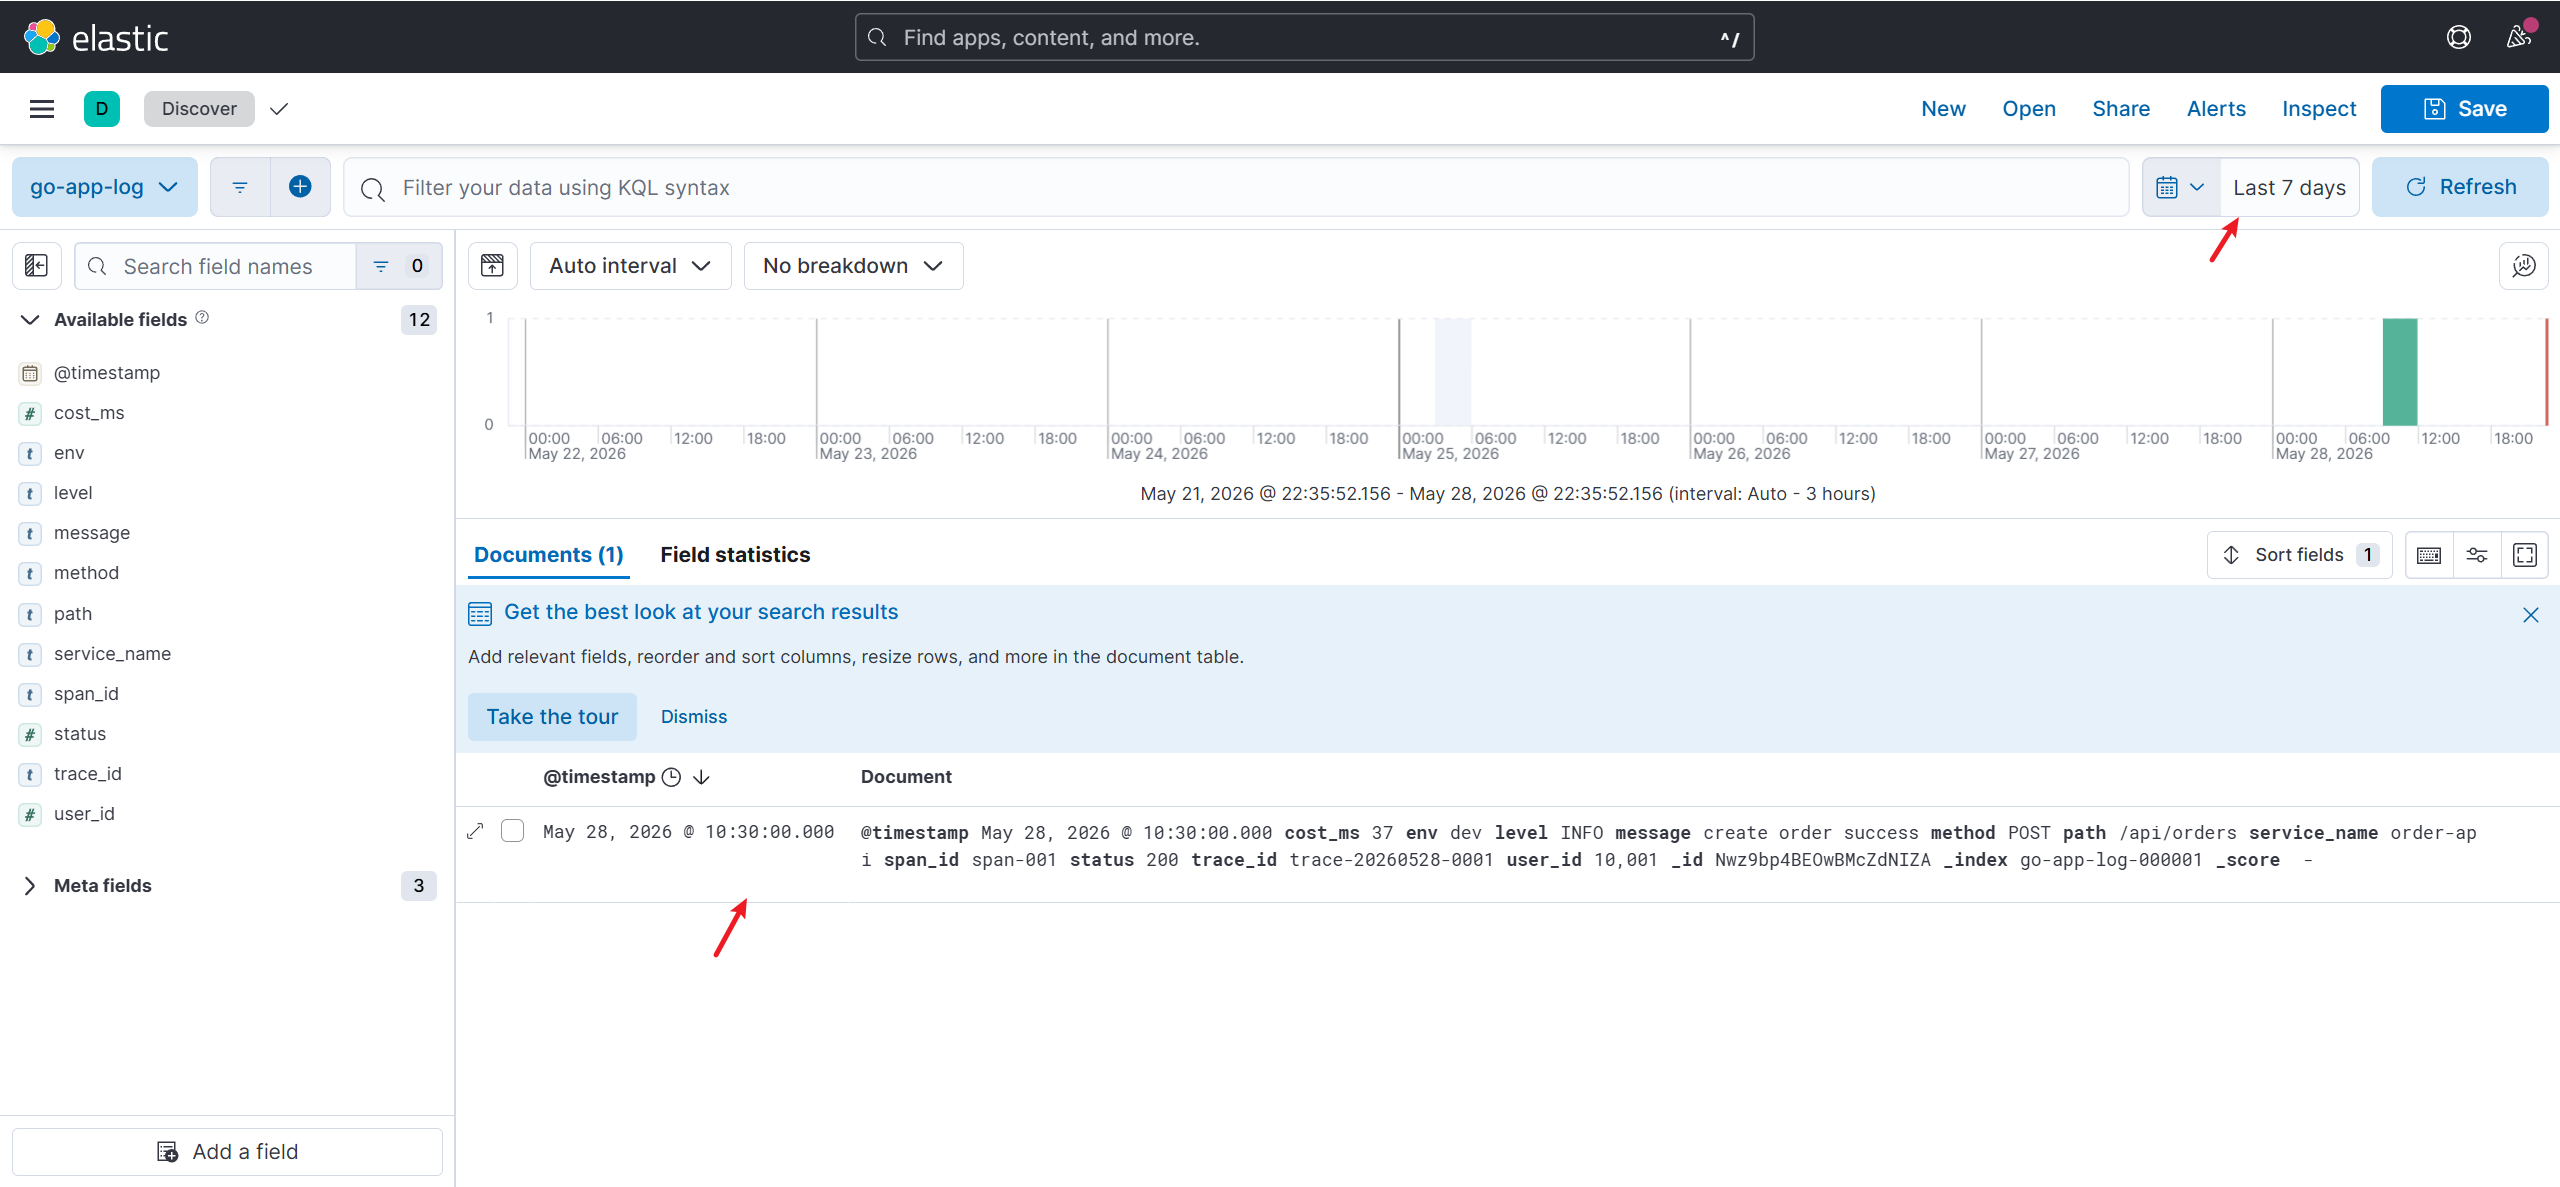
Task: Click the text-type icon of the level field
Action: click(30, 493)
